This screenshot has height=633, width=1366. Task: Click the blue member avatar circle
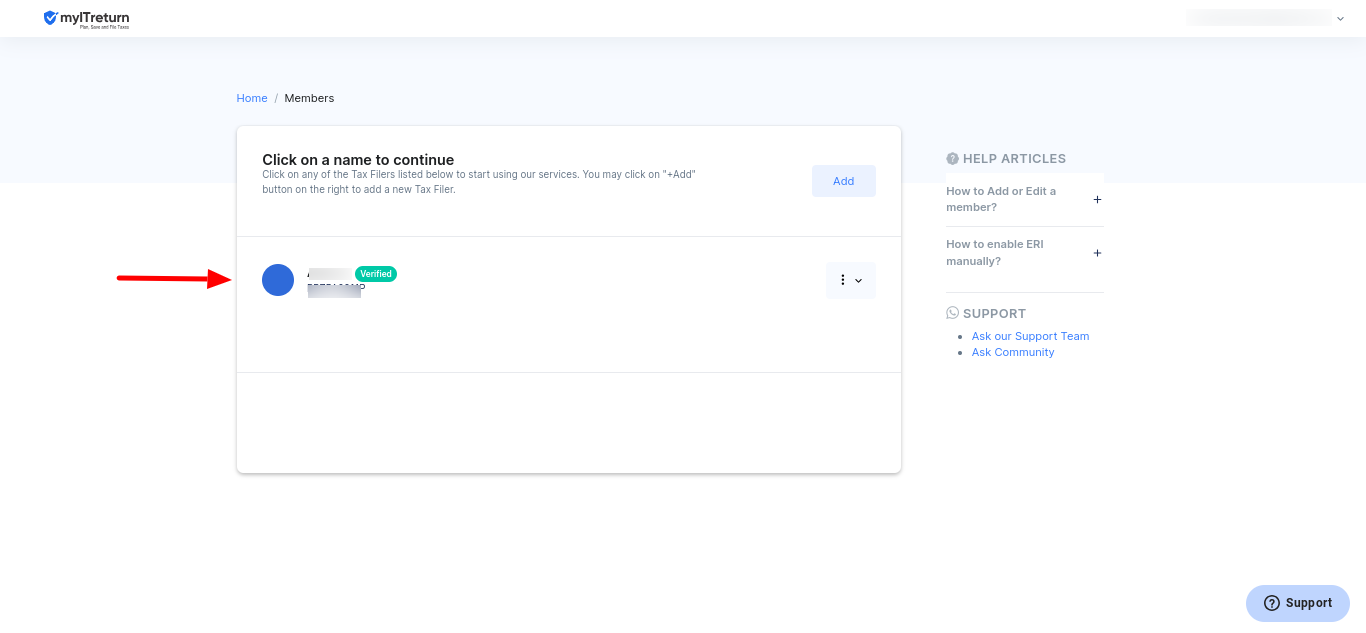(x=278, y=280)
